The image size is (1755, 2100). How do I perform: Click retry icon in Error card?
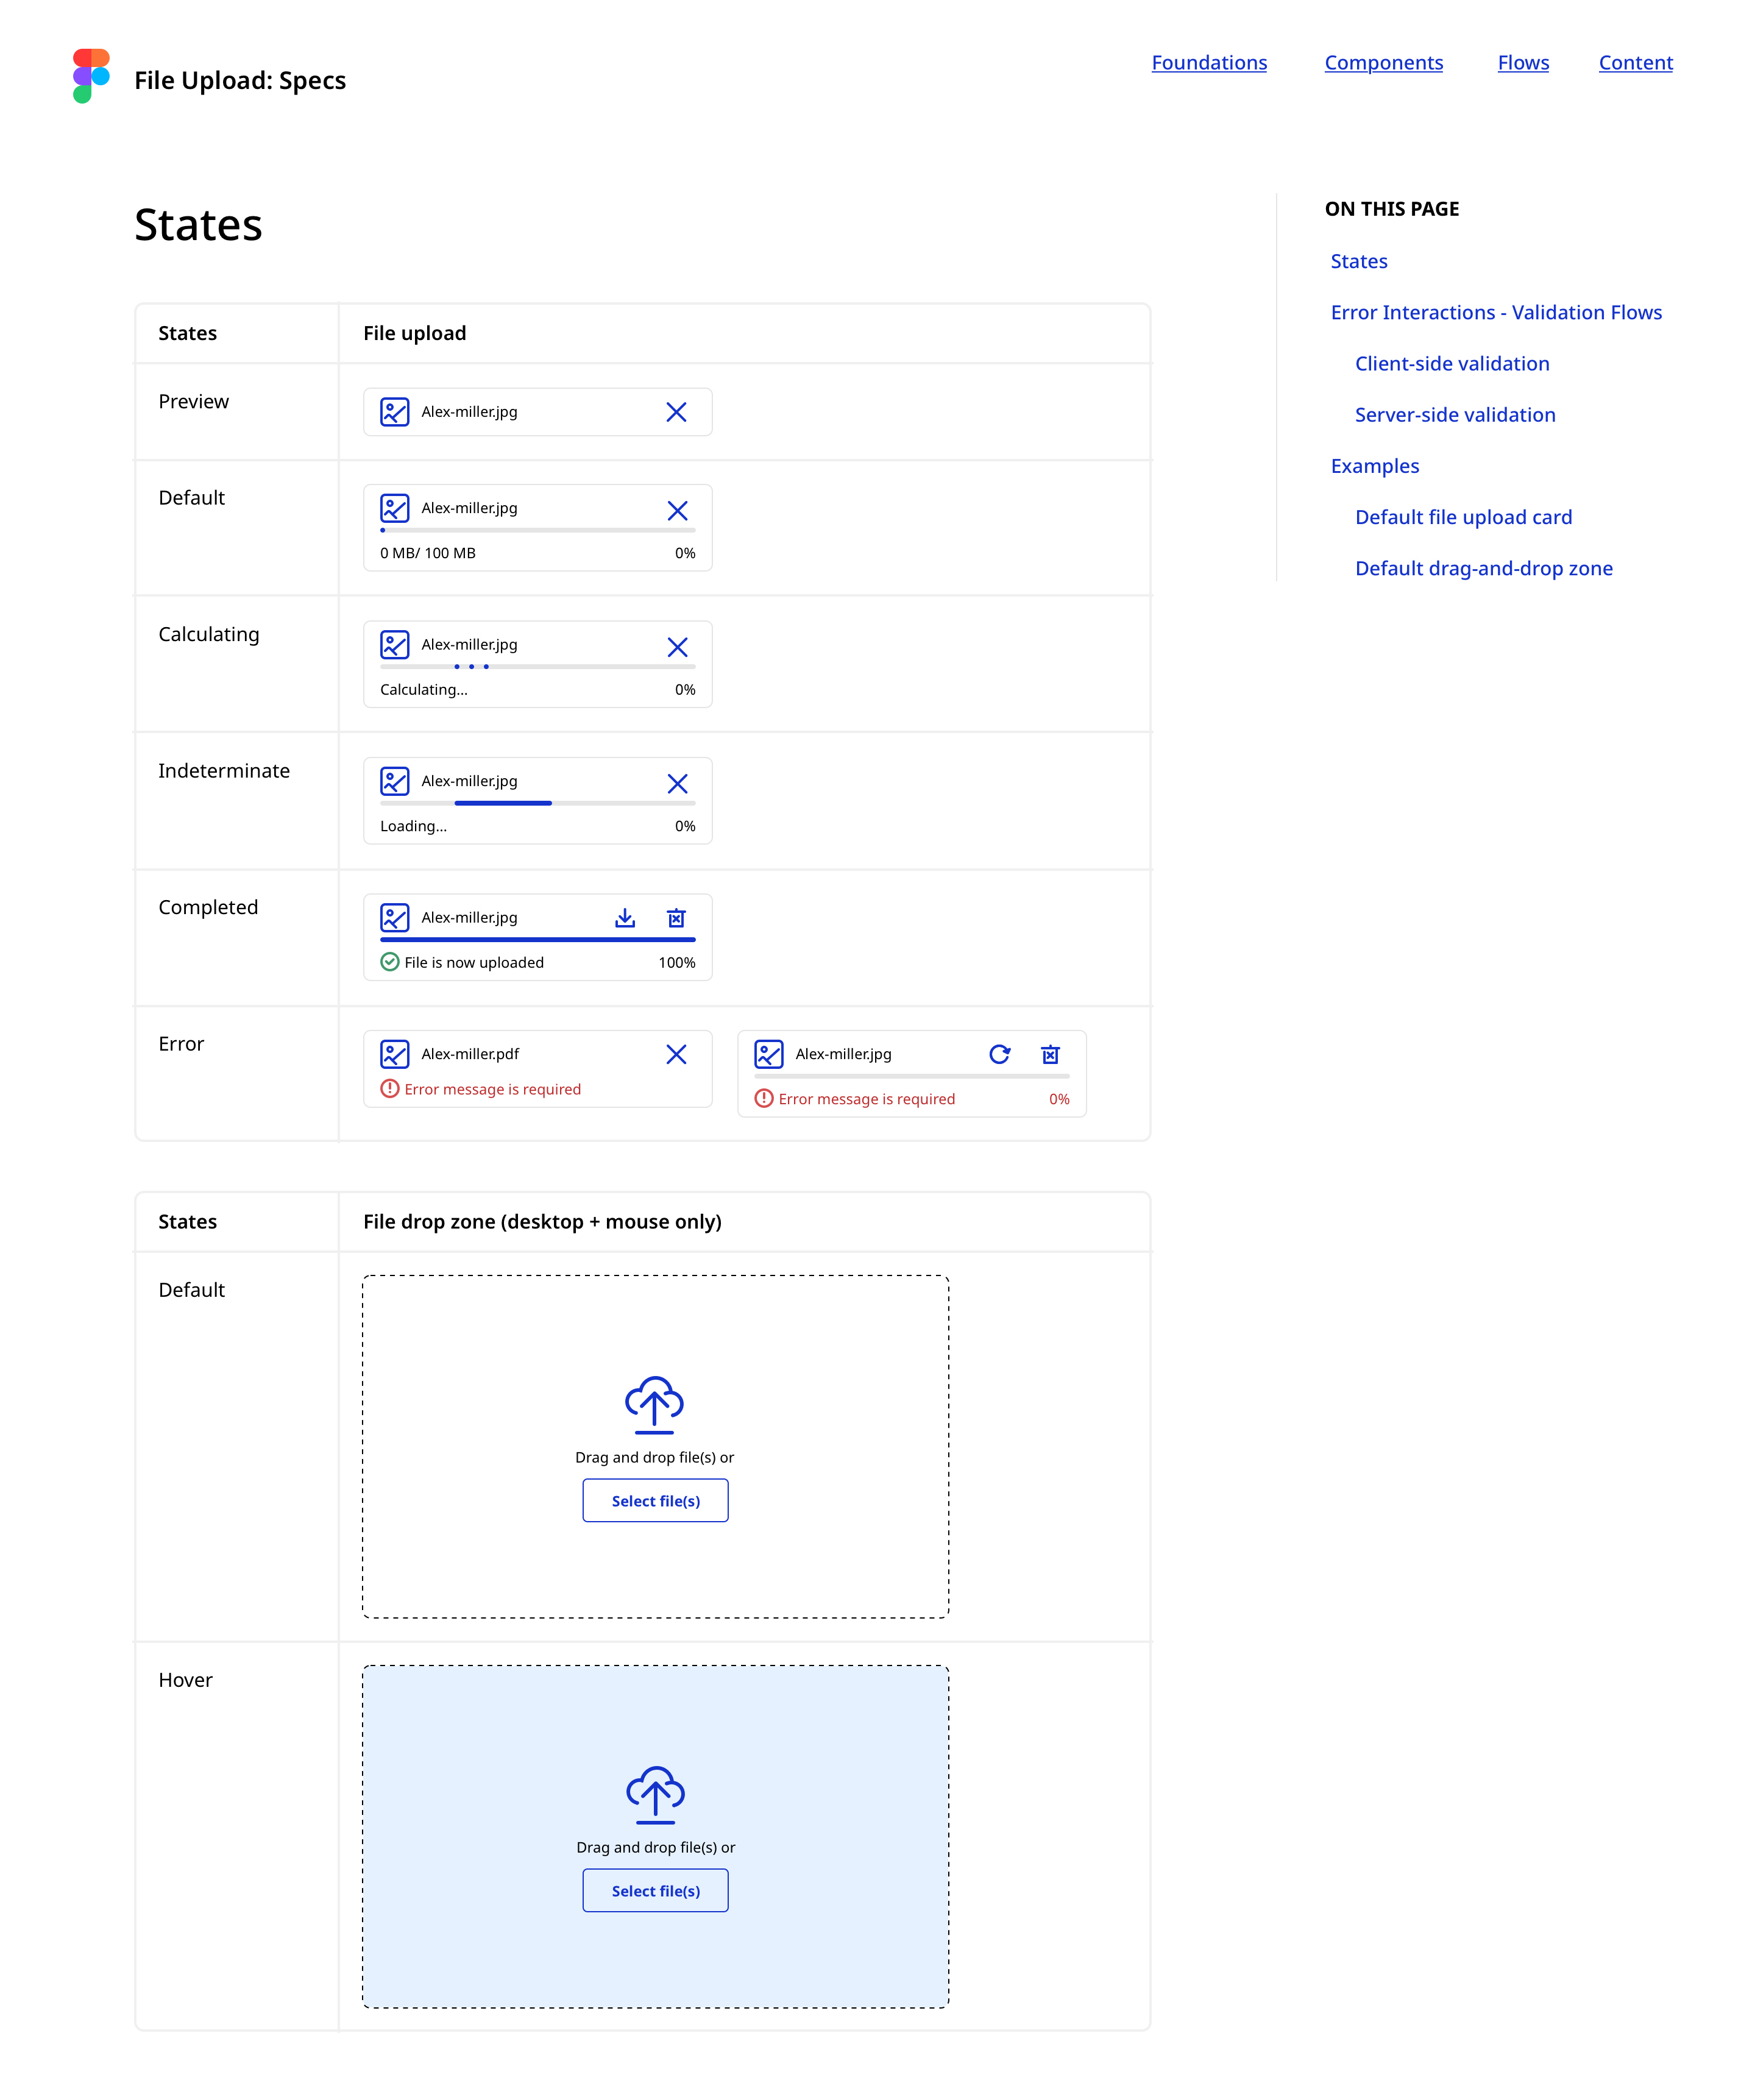pyautogui.click(x=999, y=1054)
